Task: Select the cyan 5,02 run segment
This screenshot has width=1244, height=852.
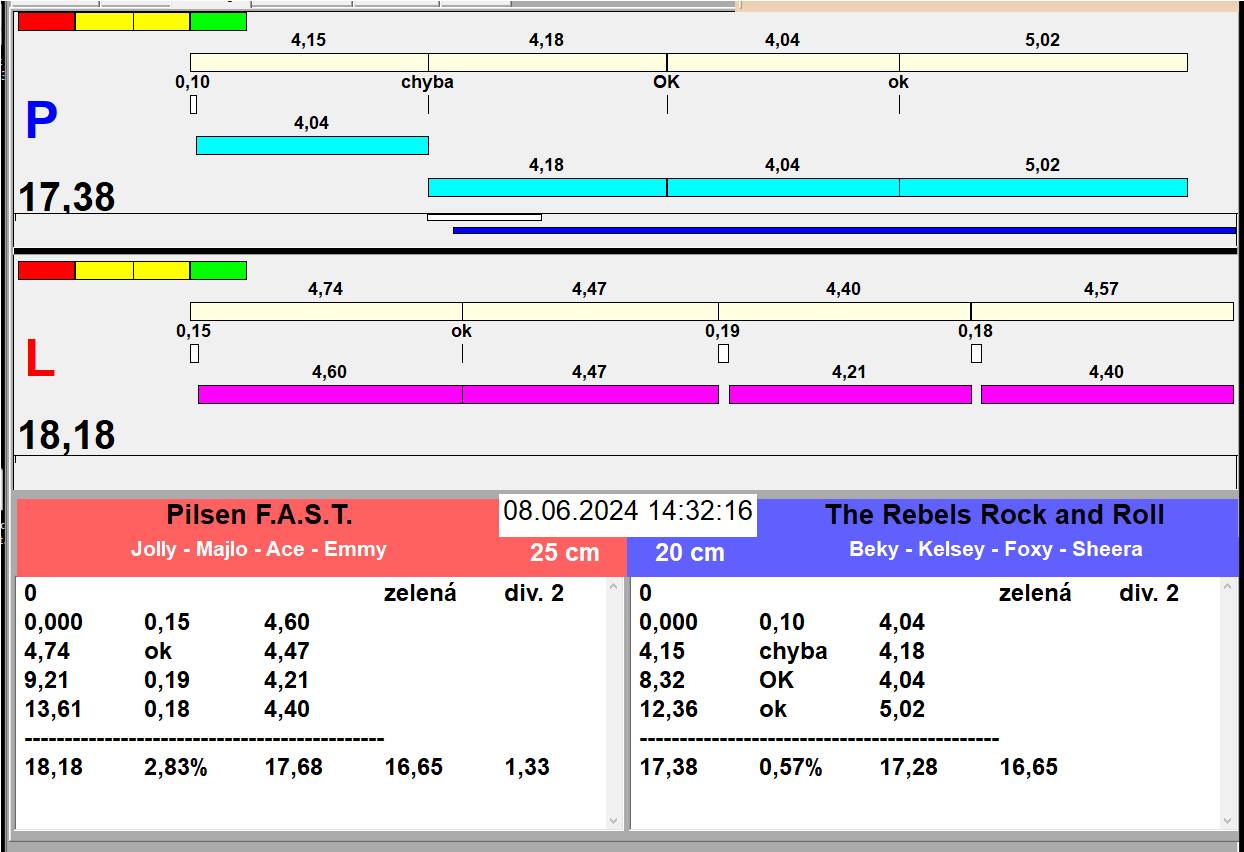Action: pos(1042,187)
